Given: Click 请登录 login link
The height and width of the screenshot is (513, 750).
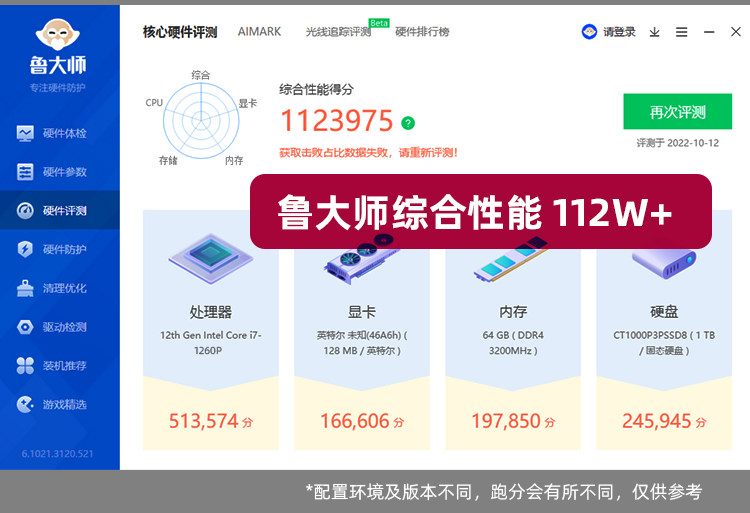Looking at the screenshot, I should click(619, 32).
